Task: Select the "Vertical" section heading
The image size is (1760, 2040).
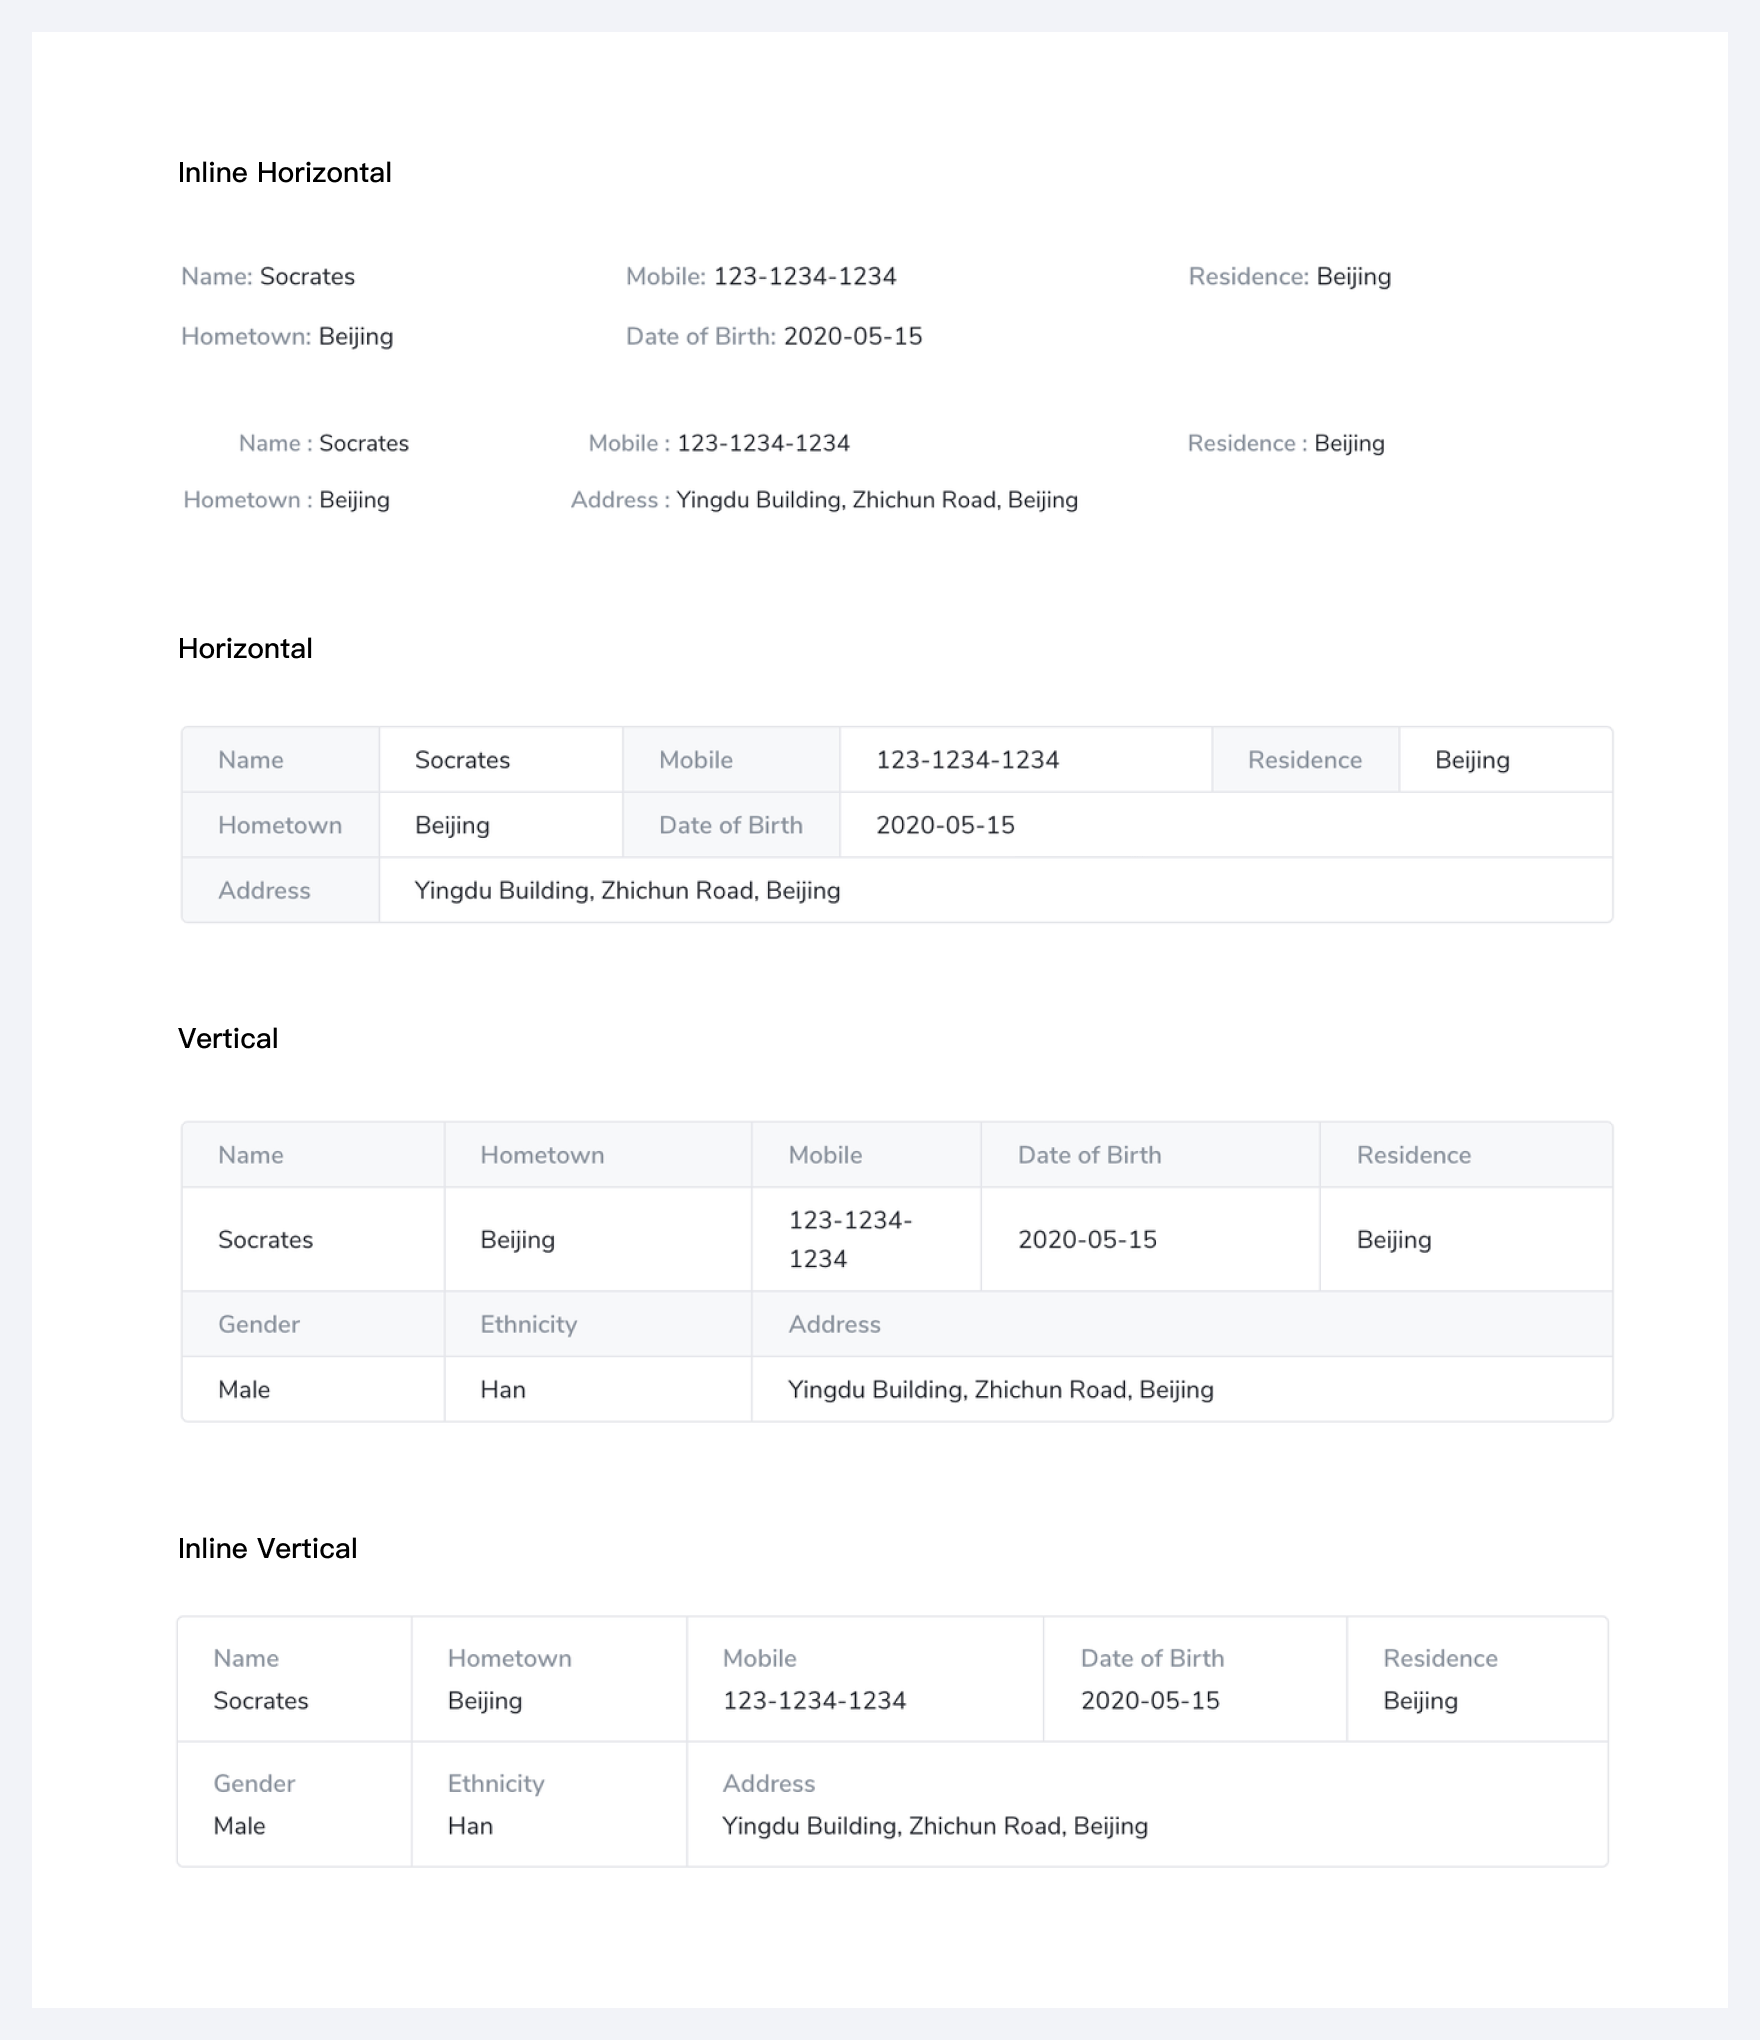Action: (228, 1039)
